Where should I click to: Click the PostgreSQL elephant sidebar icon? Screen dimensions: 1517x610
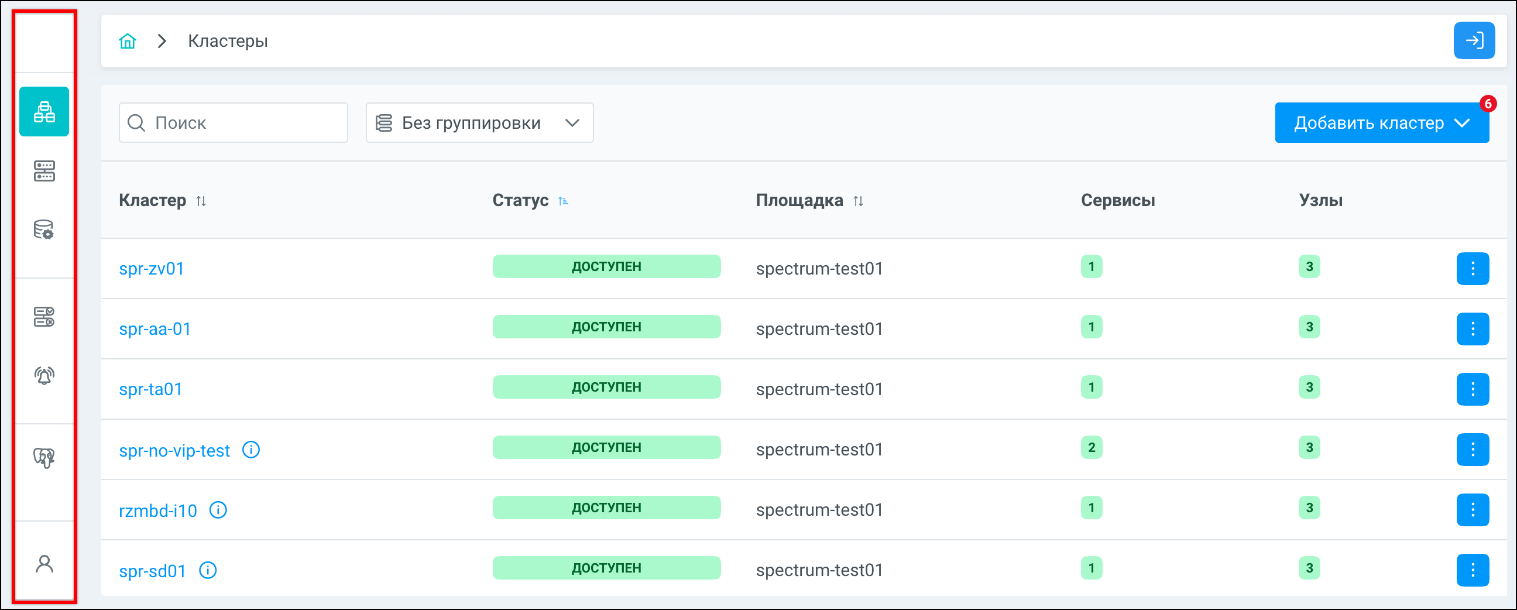[x=44, y=458]
